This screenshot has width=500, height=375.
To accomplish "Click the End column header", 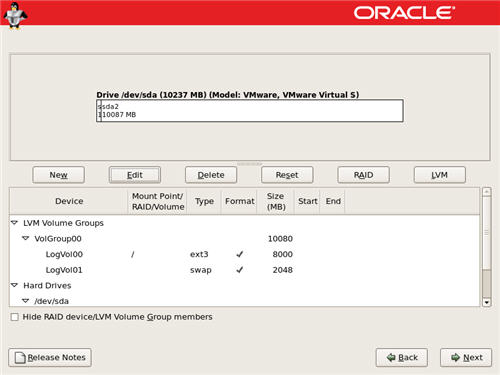I will pyautogui.click(x=333, y=201).
